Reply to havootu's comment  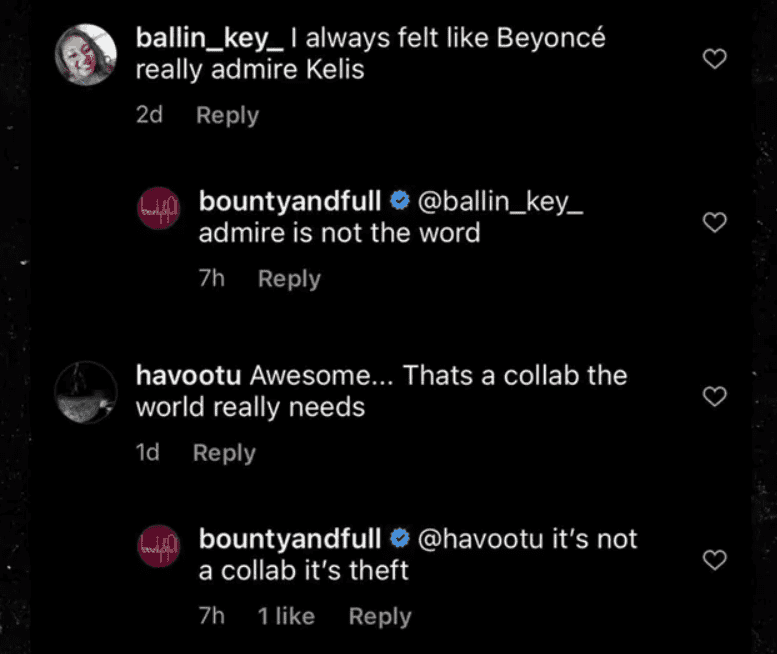coord(224,453)
